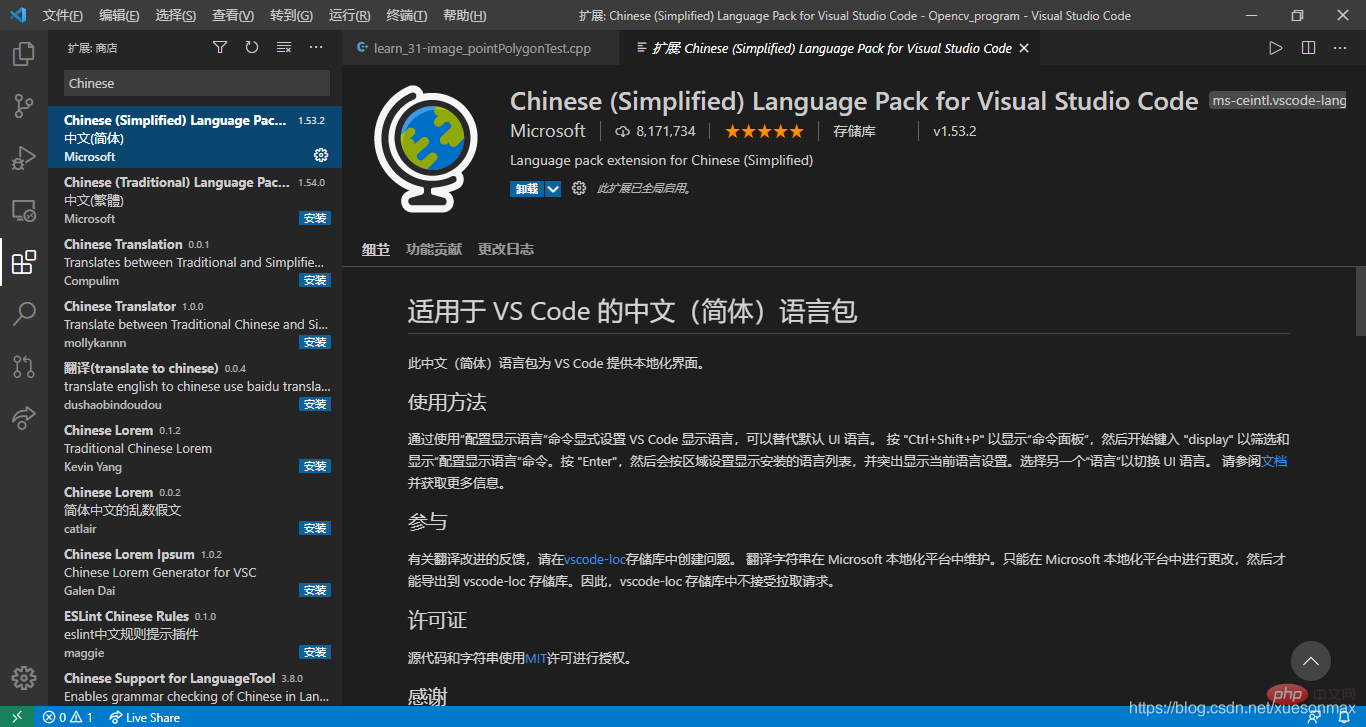Click the extension filter funnel icon
Screen dimensions: 1366x727
point(220,47)
